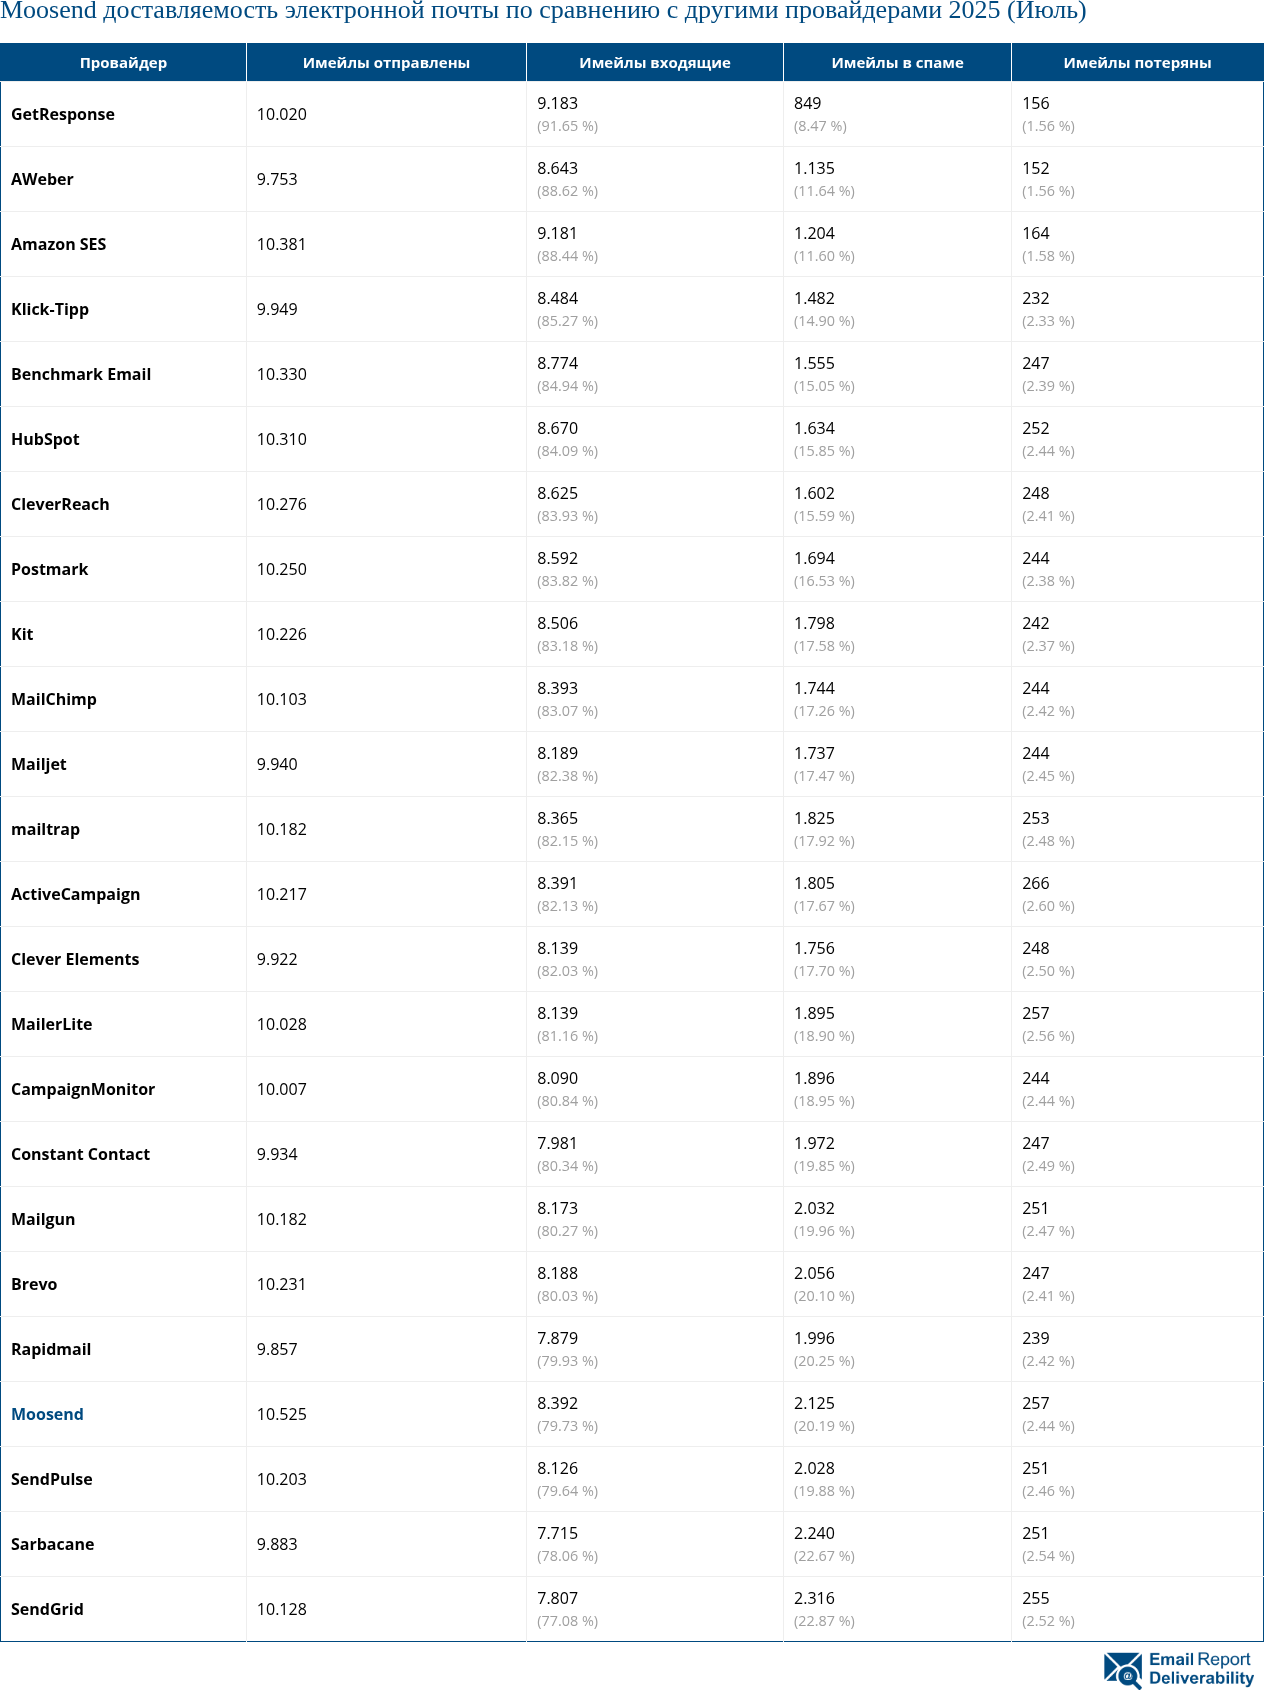Click the Email Report Deliverability logo icon
Image resolution: width=1264 pixels, height=1690 pixels.
tap(1122, 1669)
